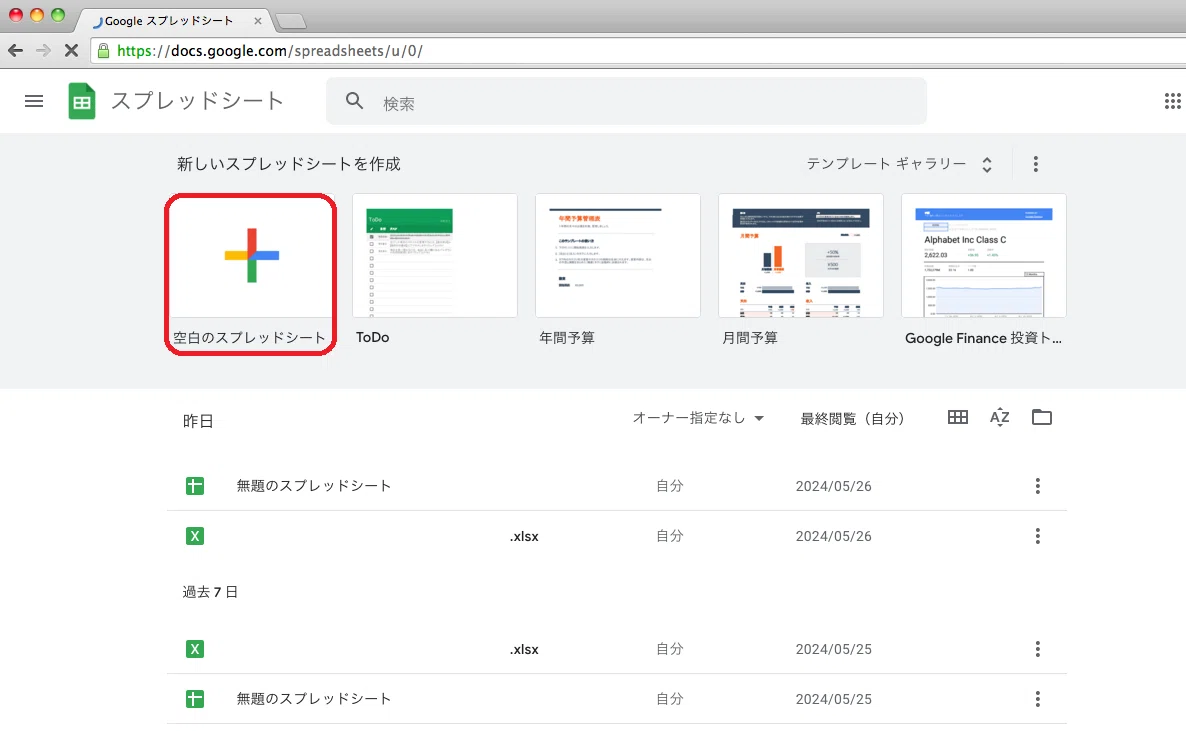Open the file picker folder icon
Image resolution: width=1186 pixels, height=731 pixels.
(1042, 417)
